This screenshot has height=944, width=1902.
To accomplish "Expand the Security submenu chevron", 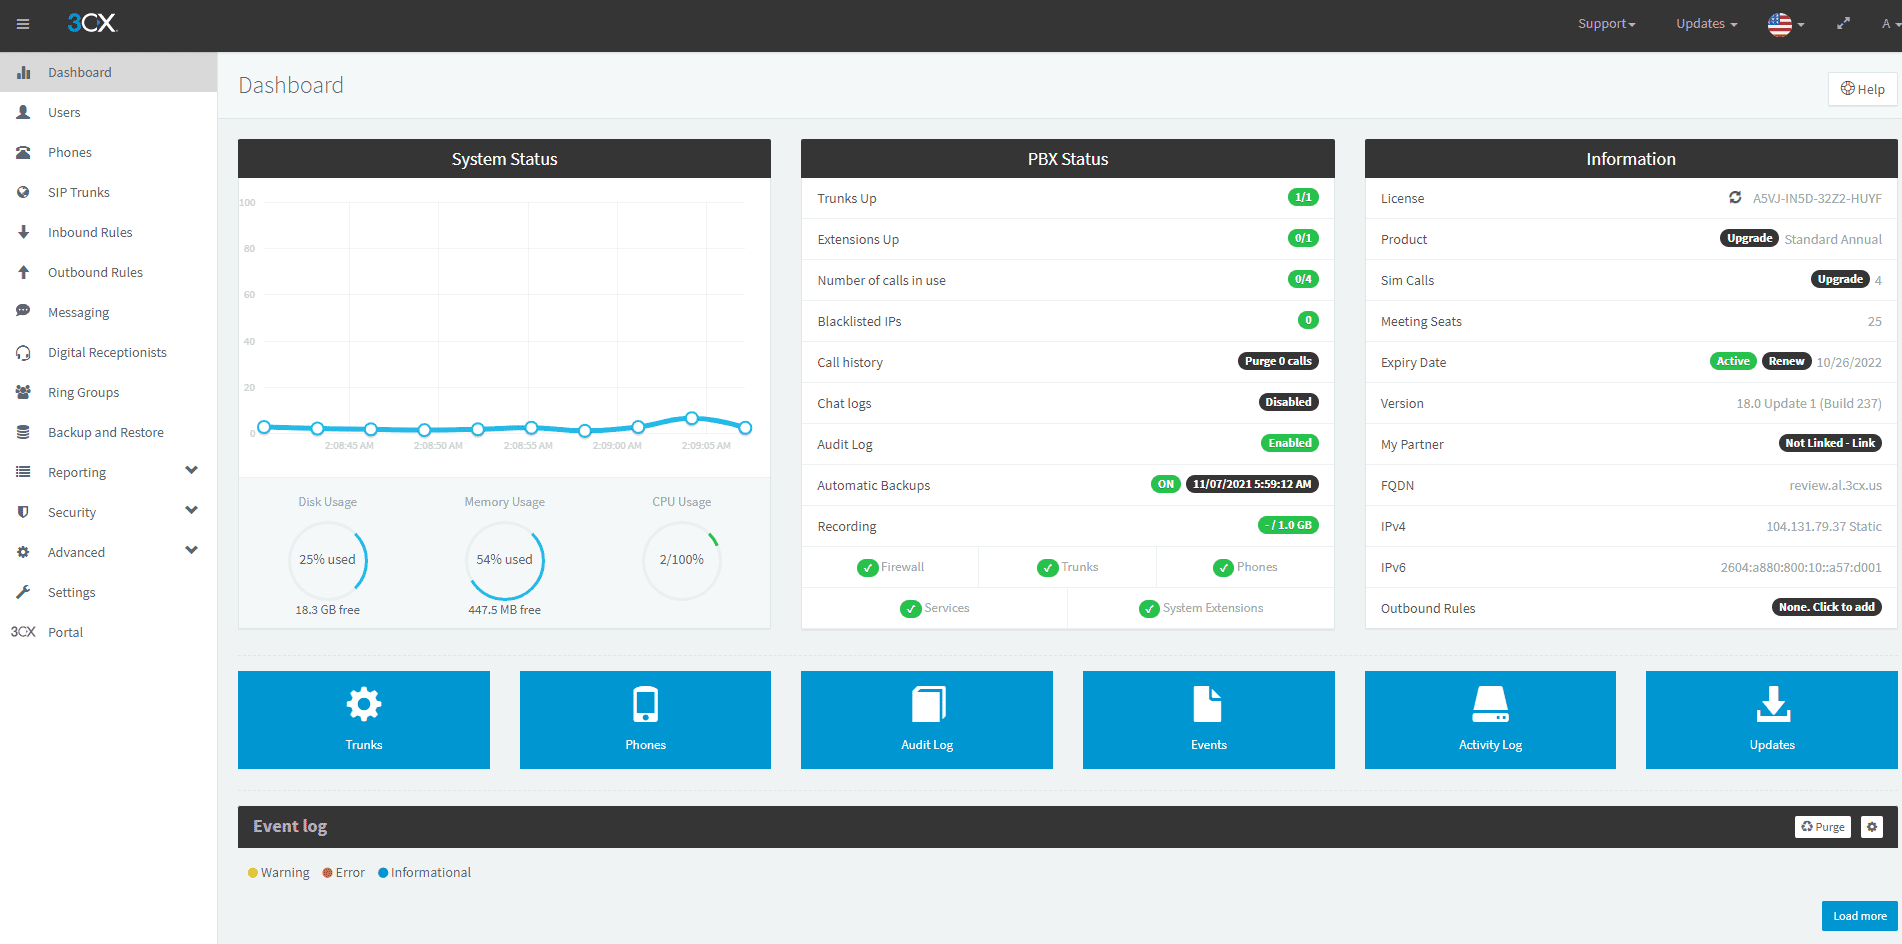I will click(x=191, y=510).
